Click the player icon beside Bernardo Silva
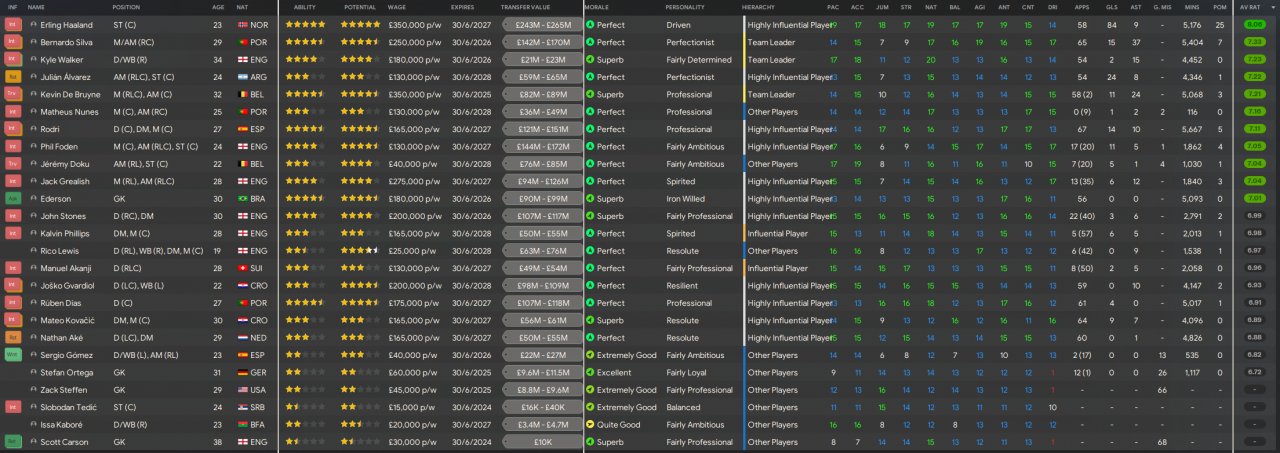The image size is (1280, 453). [x=33, y=42]
